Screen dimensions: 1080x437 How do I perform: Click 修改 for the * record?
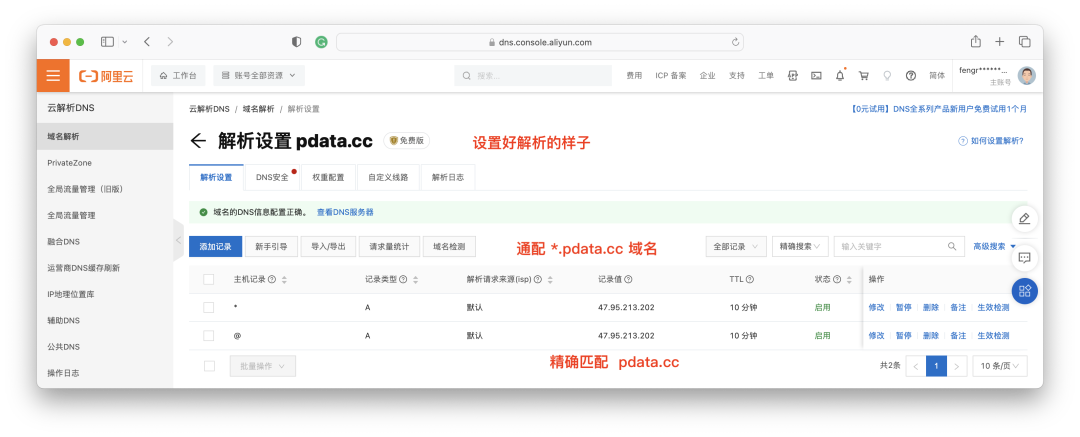(x=876, y=307)
